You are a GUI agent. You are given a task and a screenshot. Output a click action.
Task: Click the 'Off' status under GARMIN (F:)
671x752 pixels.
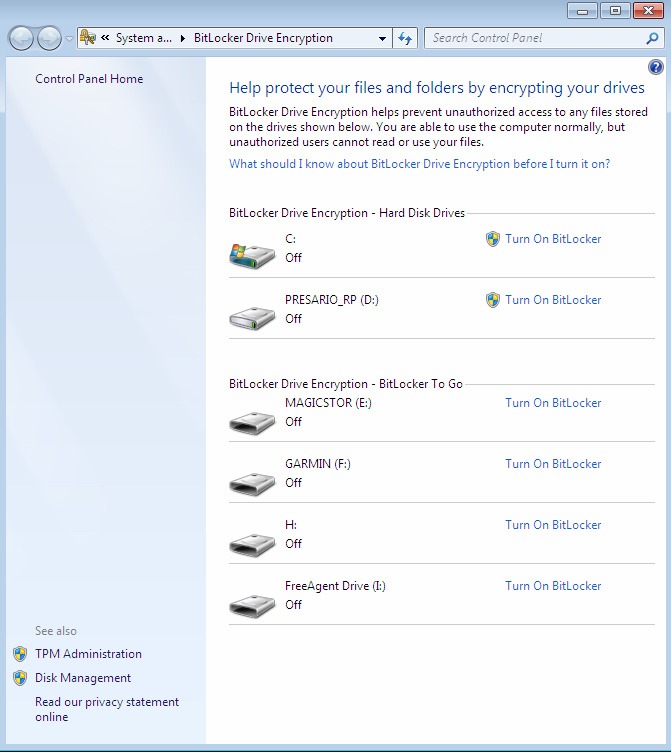294,482
